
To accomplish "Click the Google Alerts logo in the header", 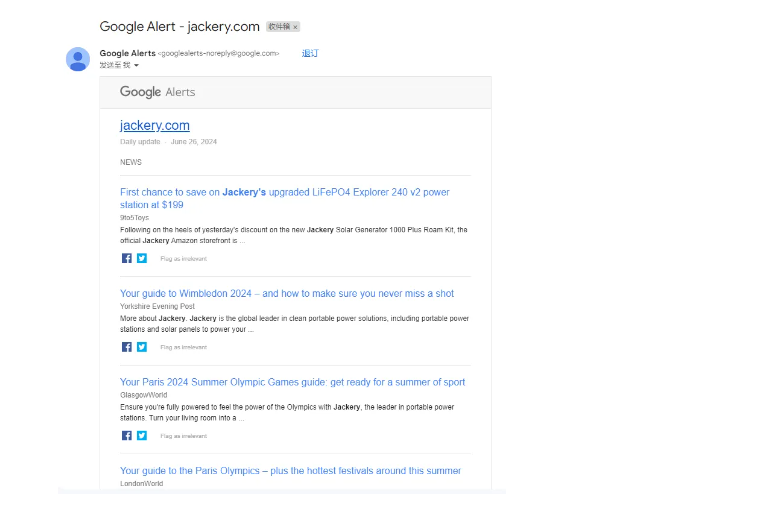I will (x=157, y=92).
